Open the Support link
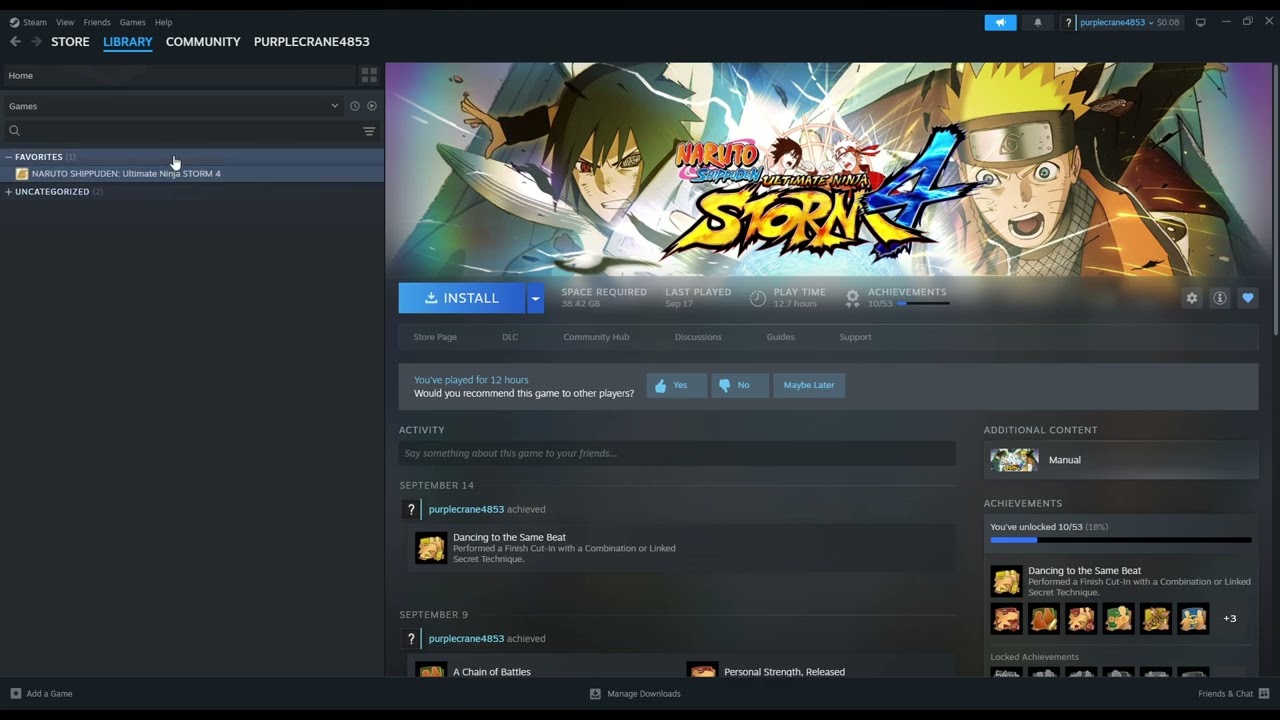1280x720 pixels. 855,337
